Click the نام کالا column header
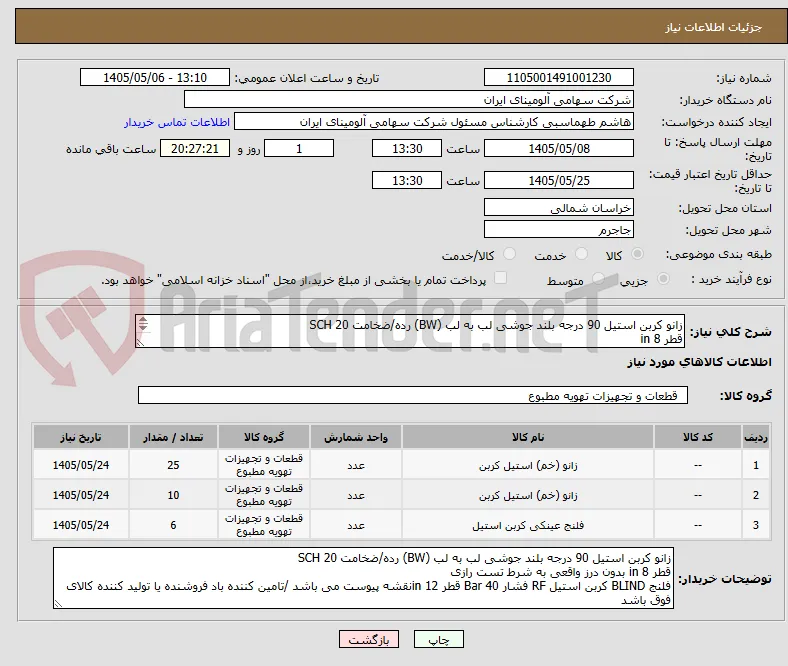788x666 pixels. [528, 437]
